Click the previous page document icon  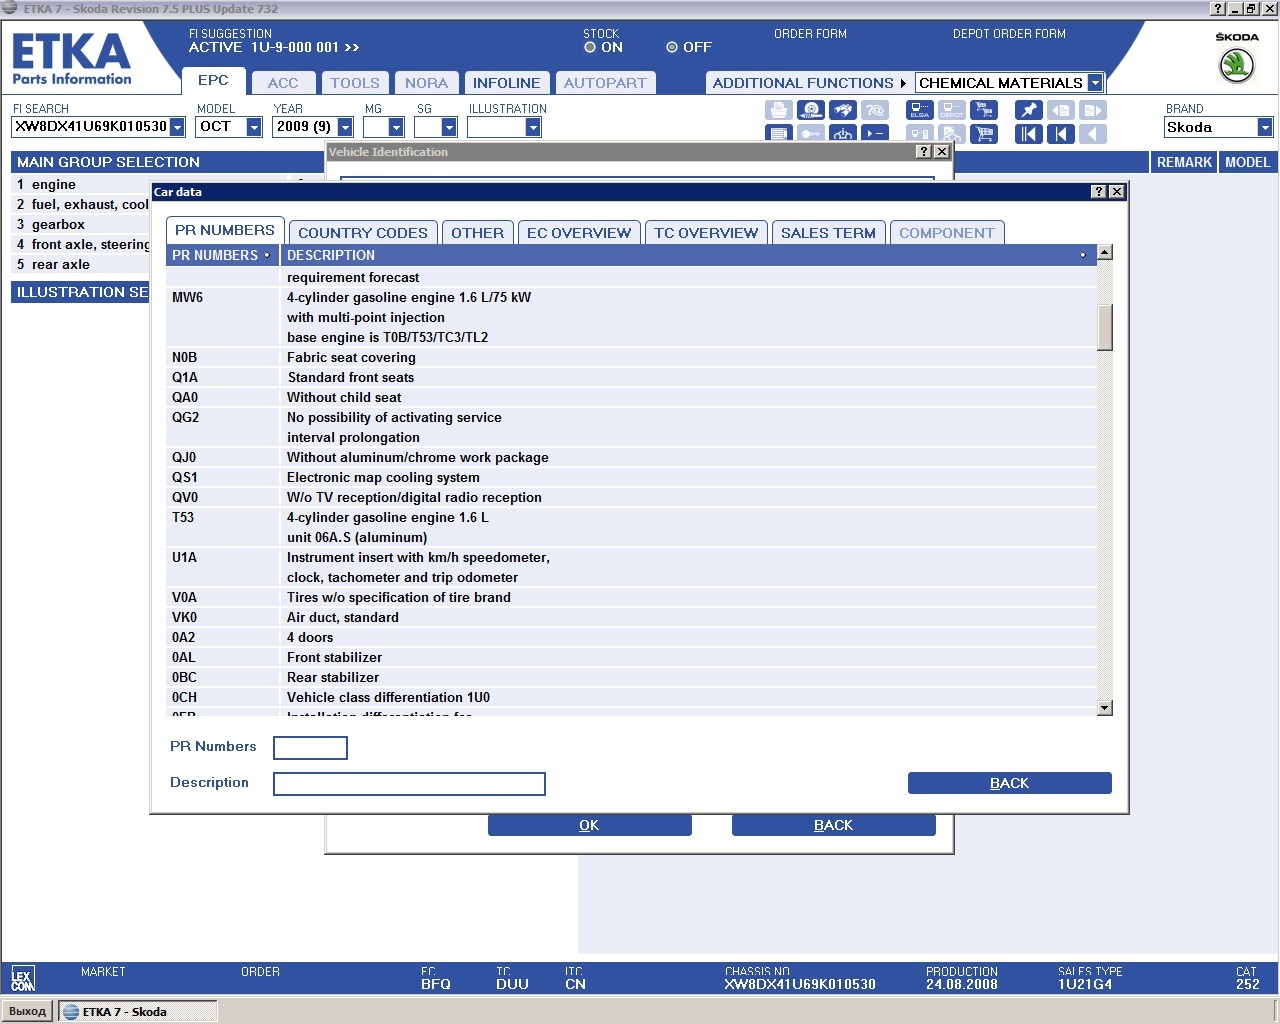pos(1061,110)
